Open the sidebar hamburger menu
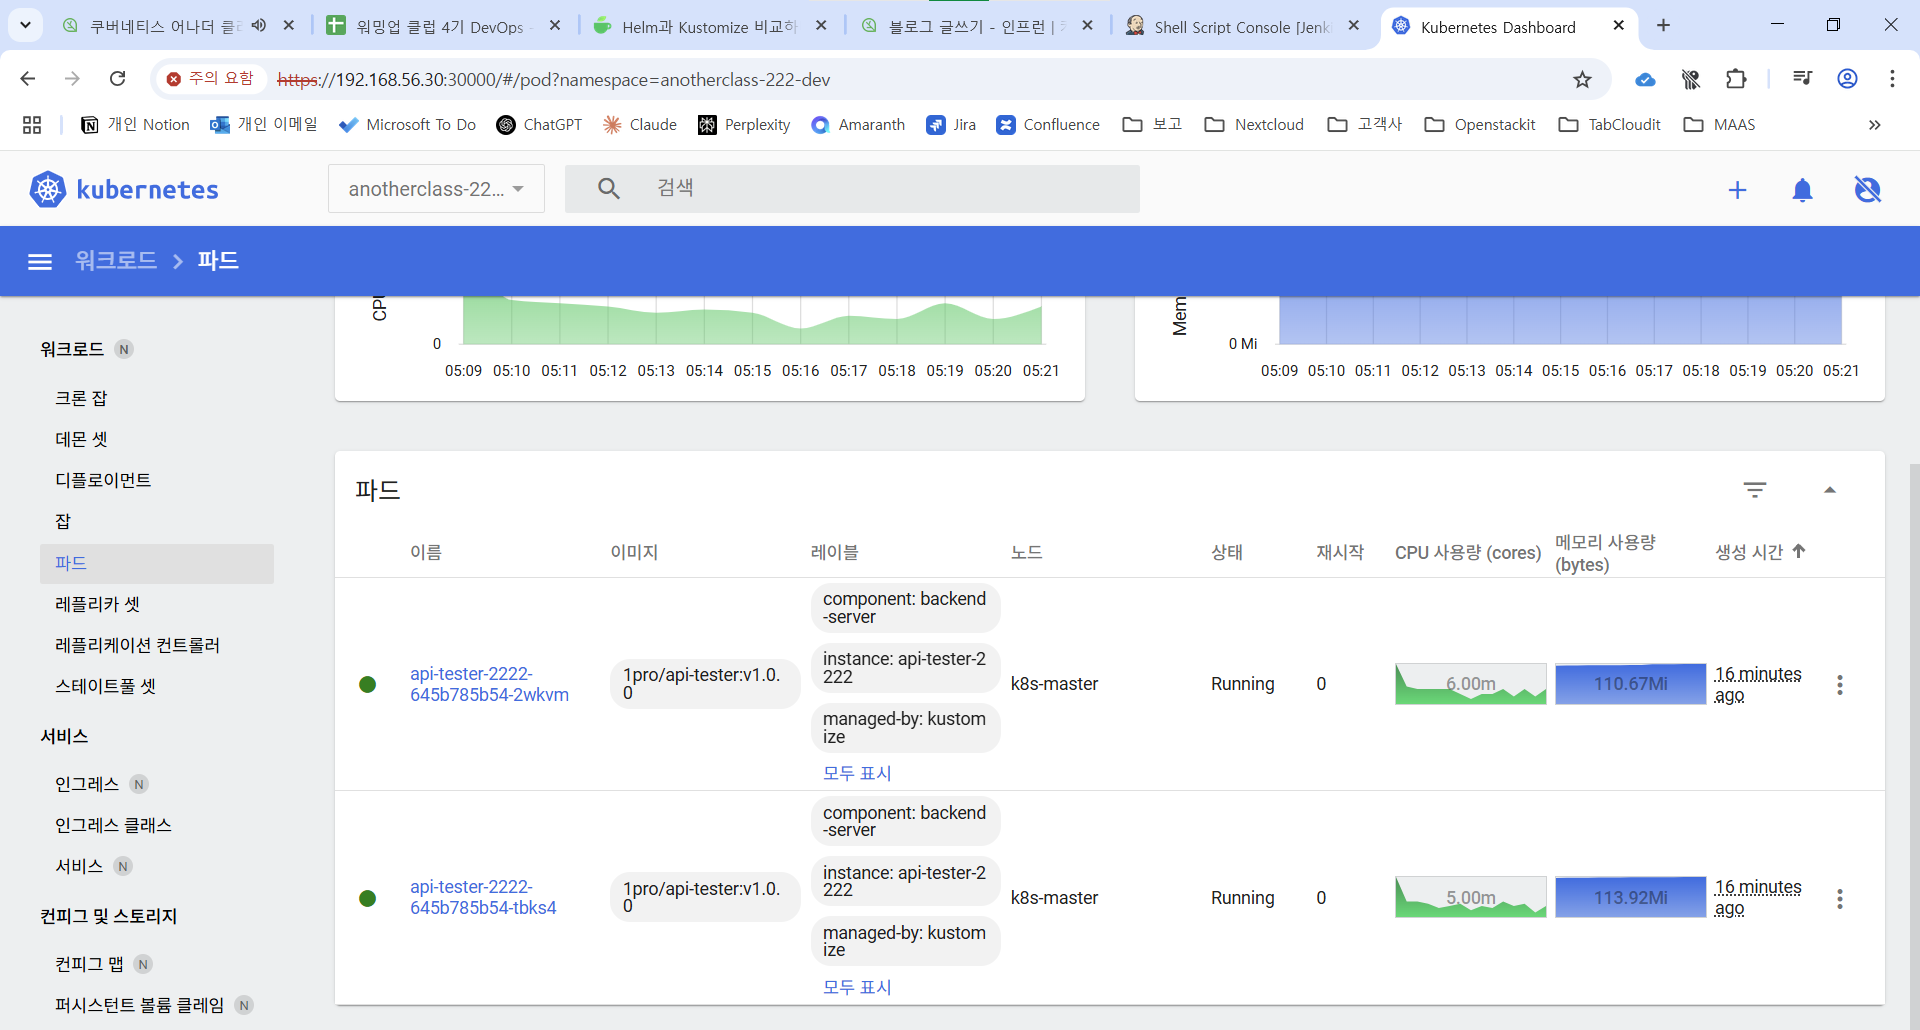The height and width of the screenshot is (1030, 1920). click(40, 261)
